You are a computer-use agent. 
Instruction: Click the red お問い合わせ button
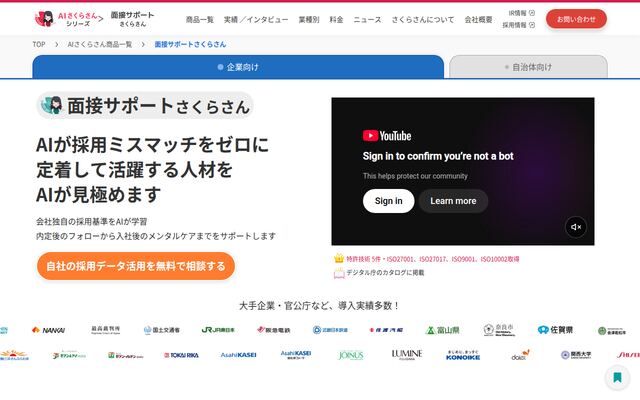576,19
